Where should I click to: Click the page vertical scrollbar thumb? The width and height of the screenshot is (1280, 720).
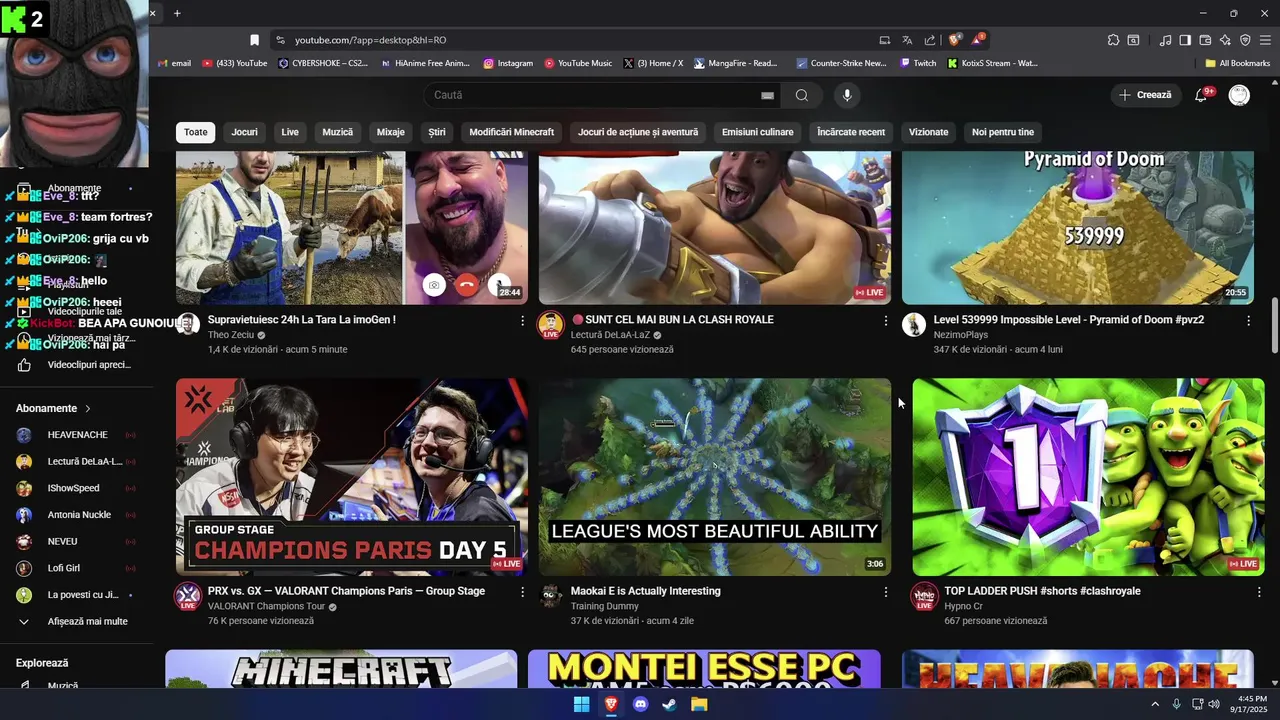pos(1275,324)
